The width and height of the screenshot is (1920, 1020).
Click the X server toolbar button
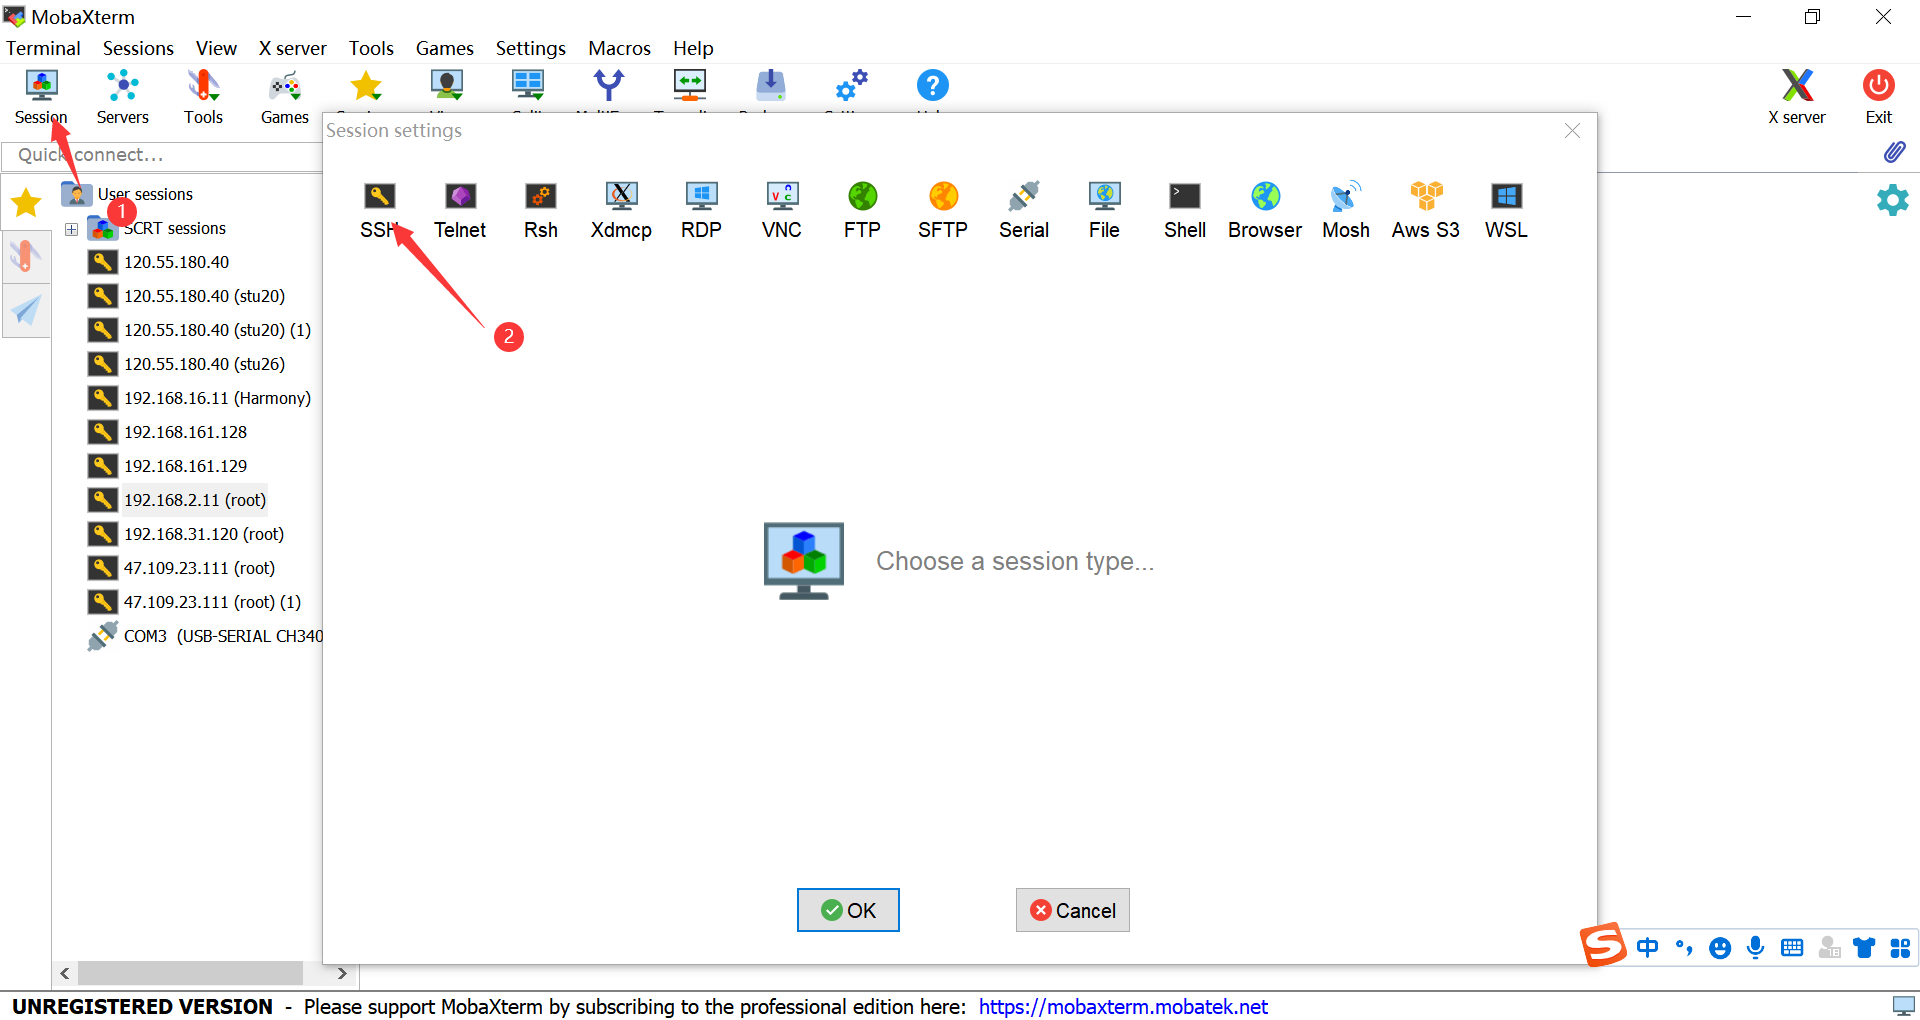coord(1797,97)
